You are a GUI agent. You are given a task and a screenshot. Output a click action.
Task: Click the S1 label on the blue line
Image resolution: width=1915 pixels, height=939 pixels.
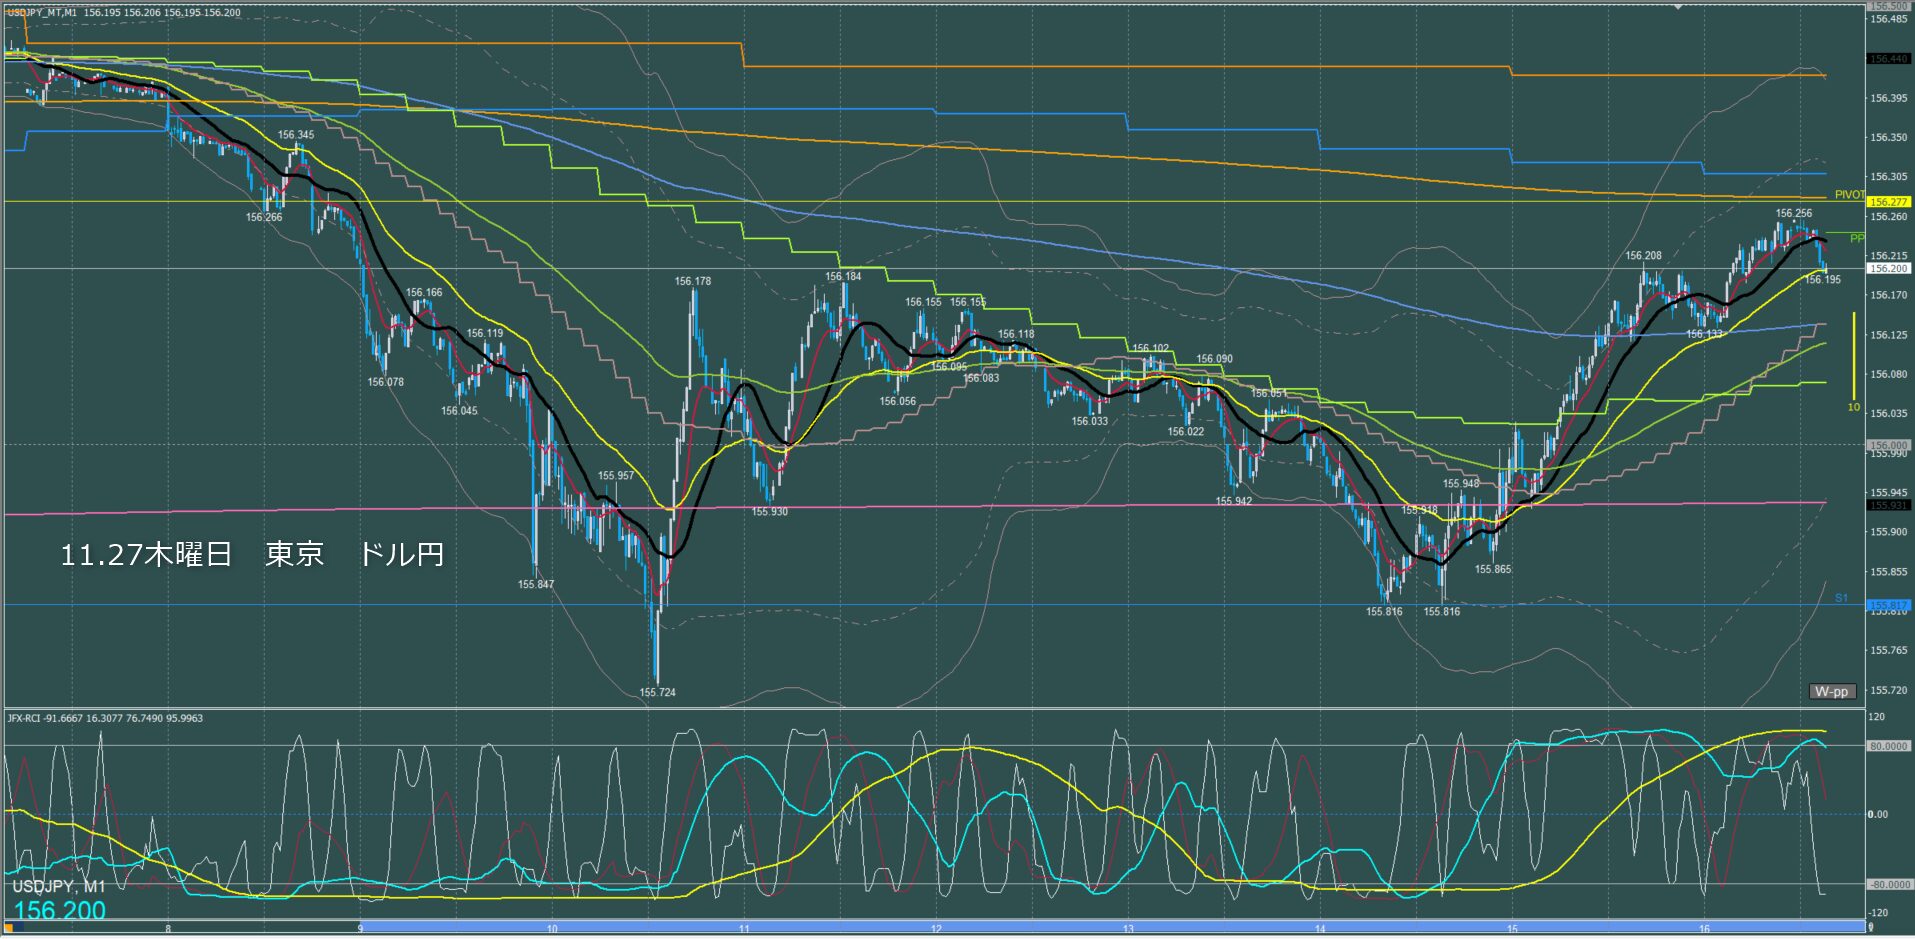pyautogui.click(x=1841, y=598)
